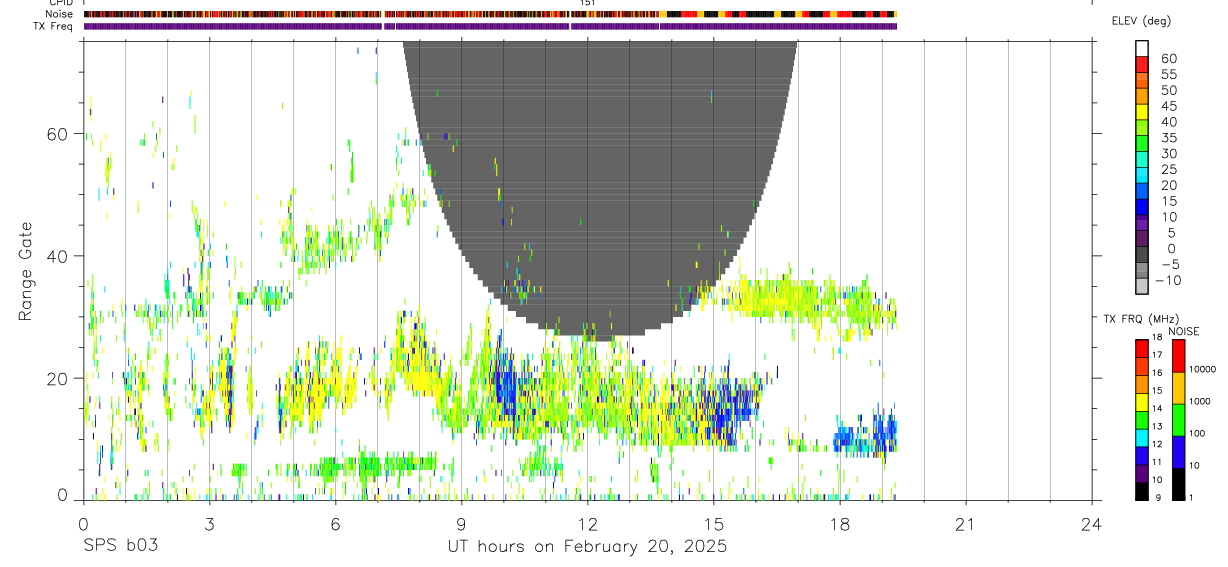
Task: Select the orange segment of NOISE color bar
Action: click(x=1179, y=388)
